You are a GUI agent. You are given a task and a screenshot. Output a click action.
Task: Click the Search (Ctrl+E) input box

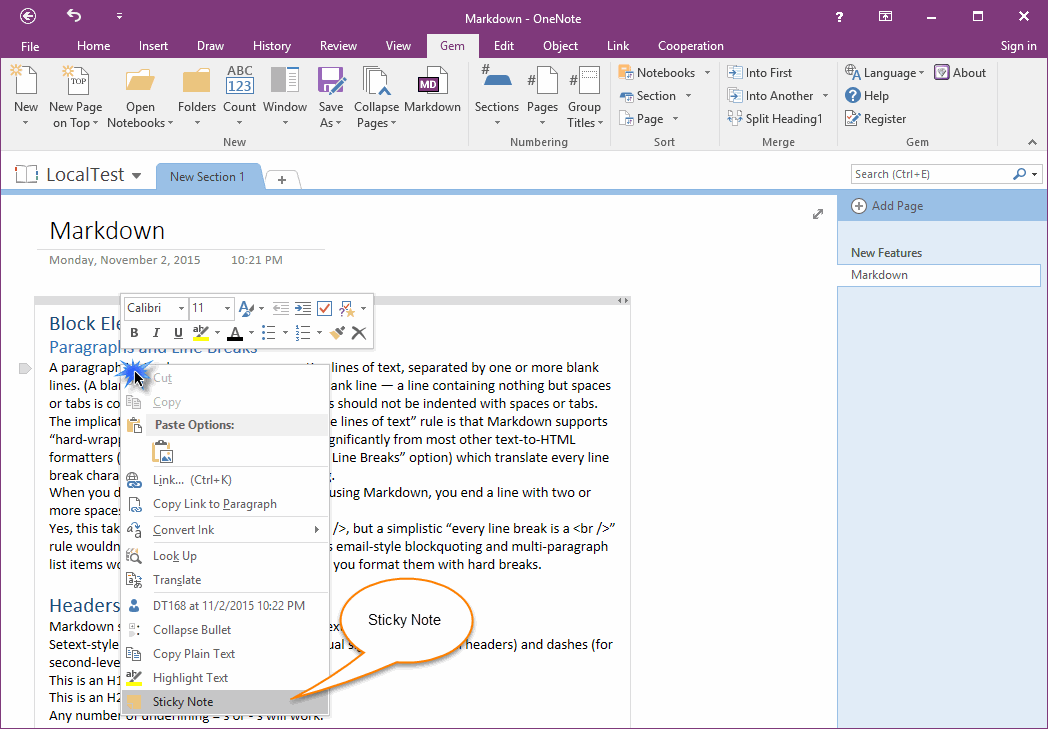point(930,174)
